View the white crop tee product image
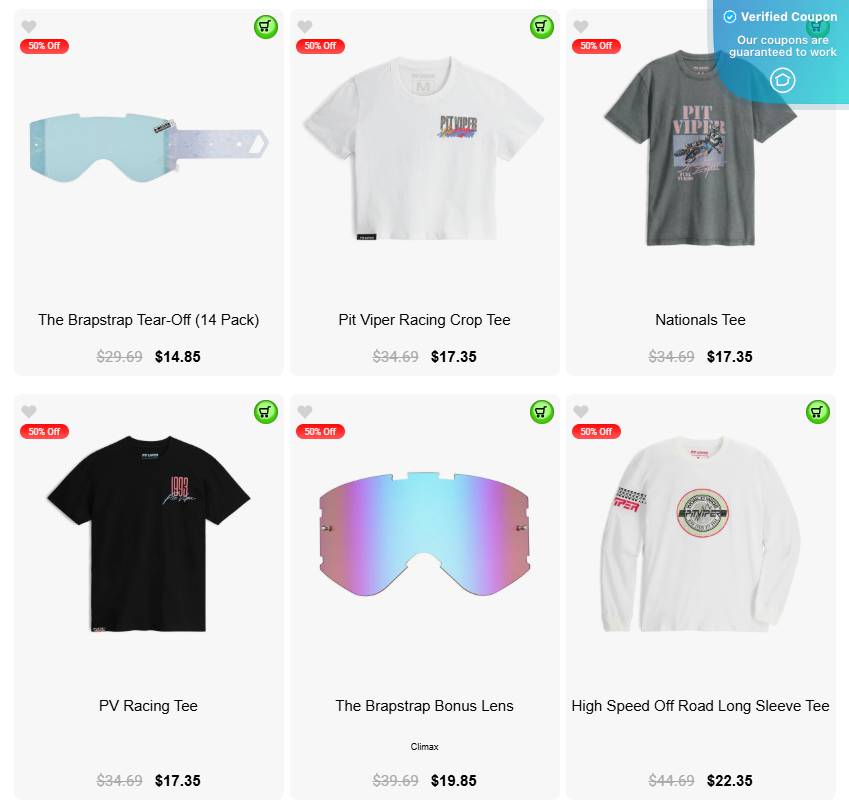The height and width of the screenshot is (807, 849). 424,148
